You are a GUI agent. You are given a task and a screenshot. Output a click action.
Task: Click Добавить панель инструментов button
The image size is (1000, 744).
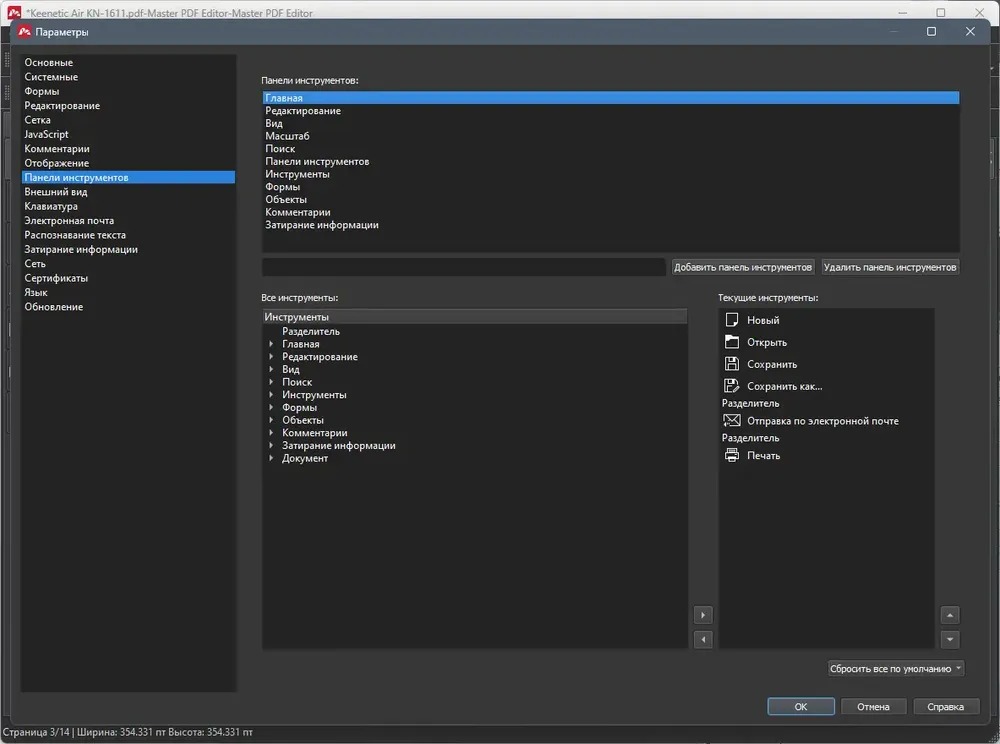pyautogui.click(x=742, y=267)
